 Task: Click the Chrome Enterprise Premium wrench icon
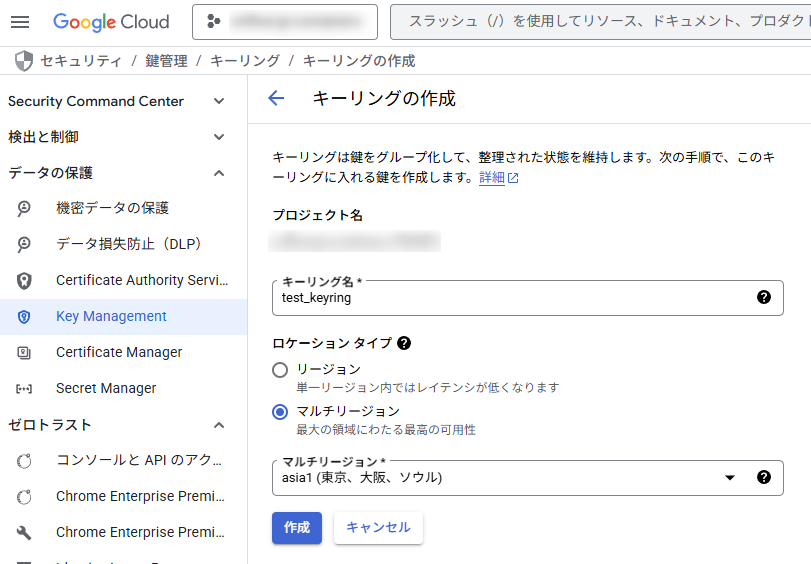click(24, 532)
